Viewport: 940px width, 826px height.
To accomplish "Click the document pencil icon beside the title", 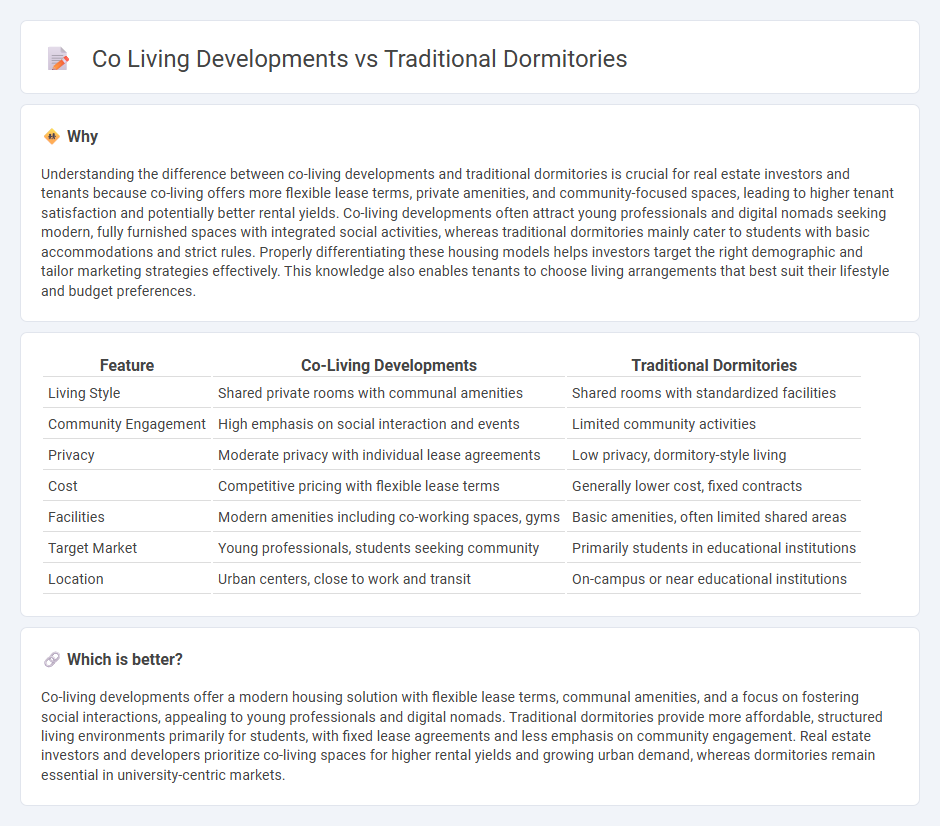I will [x=58, y=59].
